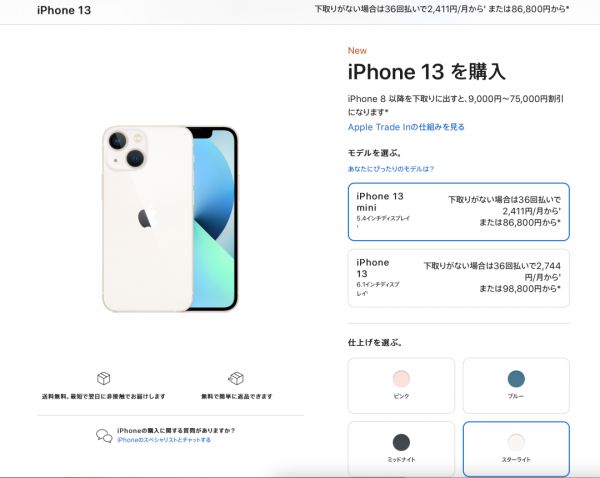Click the iPhone 13 header title
Screen dimensions: 600x478
tap(64, 10)
